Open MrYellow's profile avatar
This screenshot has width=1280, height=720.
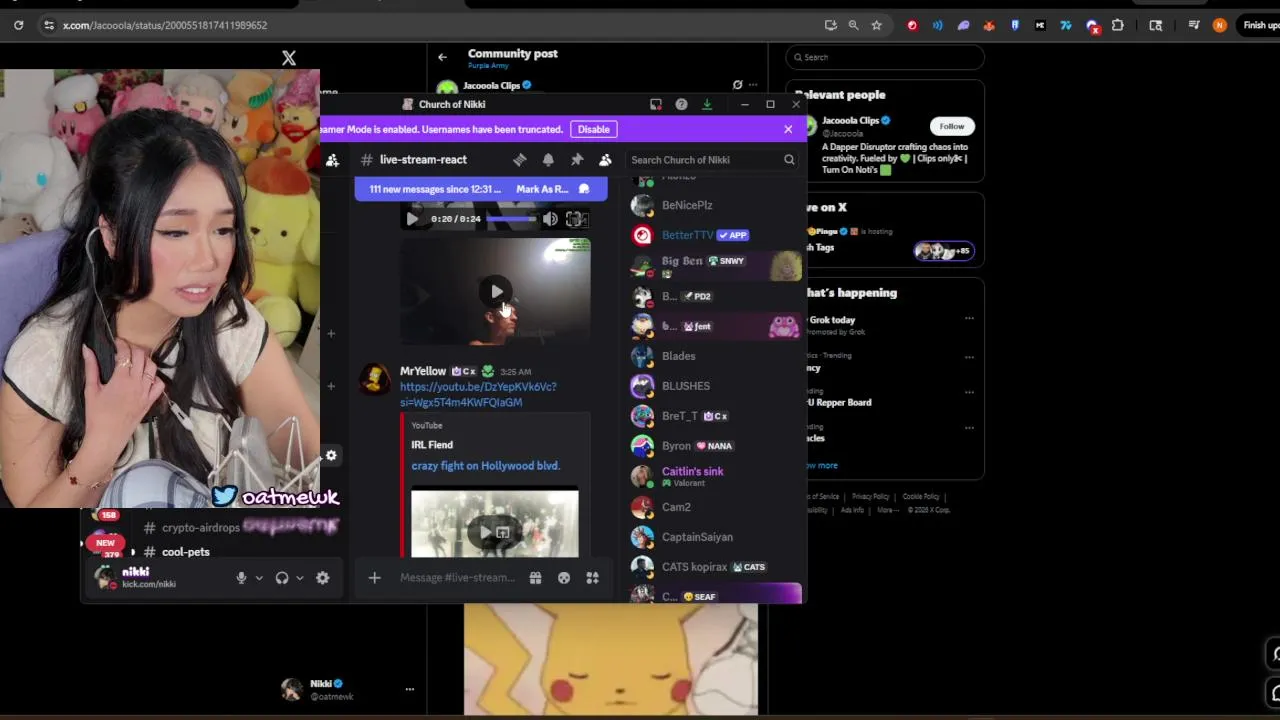[x=375, y=379]
